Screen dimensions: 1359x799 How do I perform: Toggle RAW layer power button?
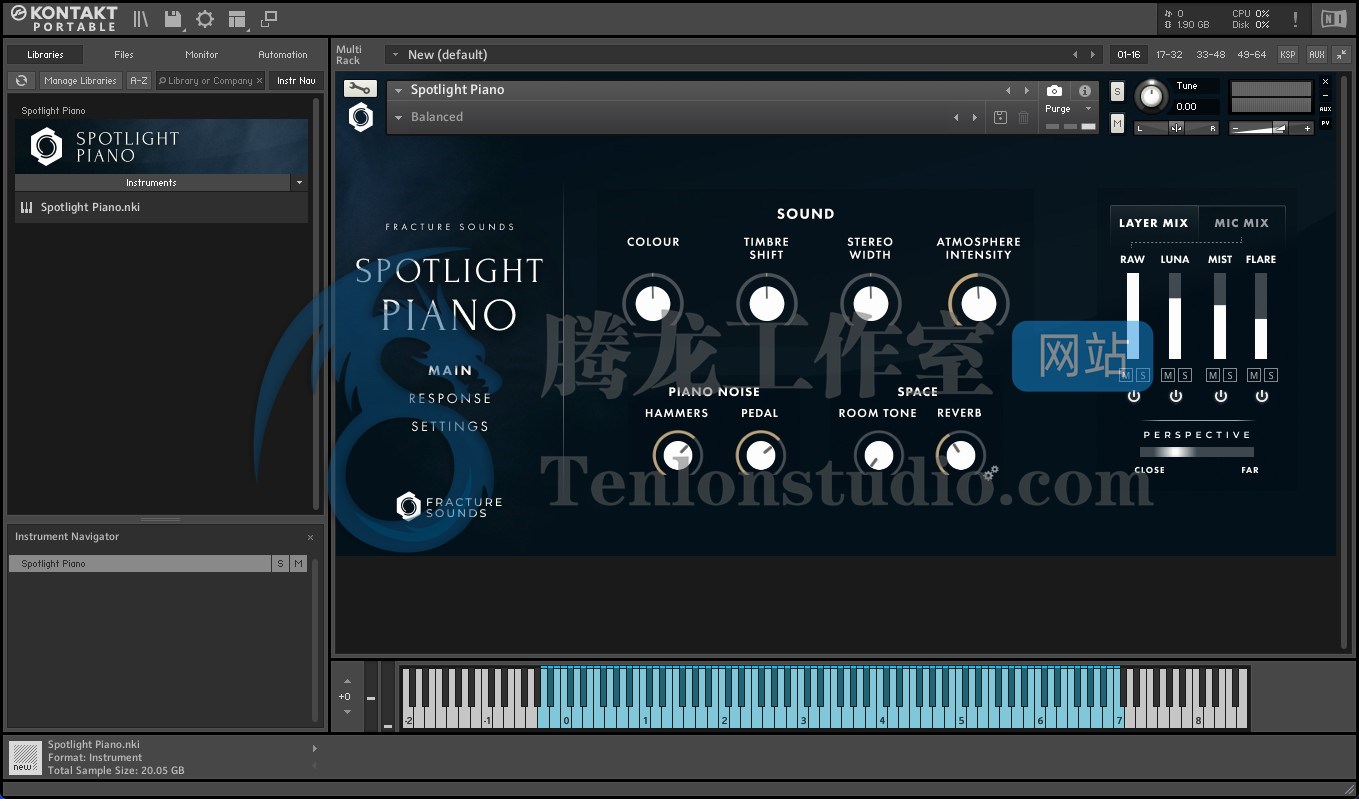tap(1133, 396)
